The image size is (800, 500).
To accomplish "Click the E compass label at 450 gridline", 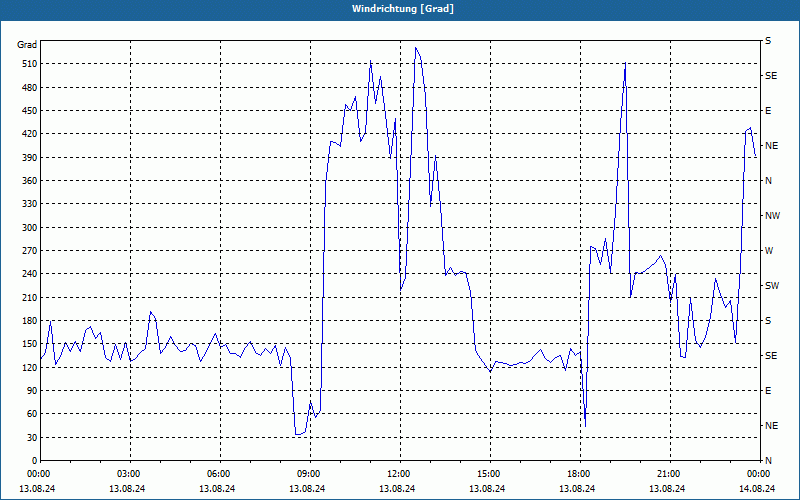I will (x=768, y=111).
